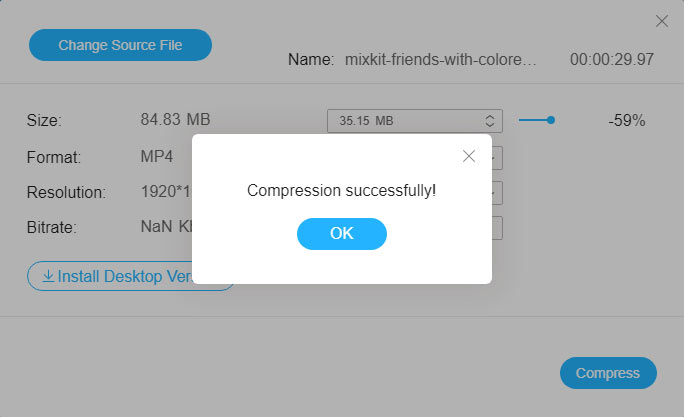Click the compression ratio slider handle
Image resolution: width=684 pixels, height=417 pixels.
(551, 120)
